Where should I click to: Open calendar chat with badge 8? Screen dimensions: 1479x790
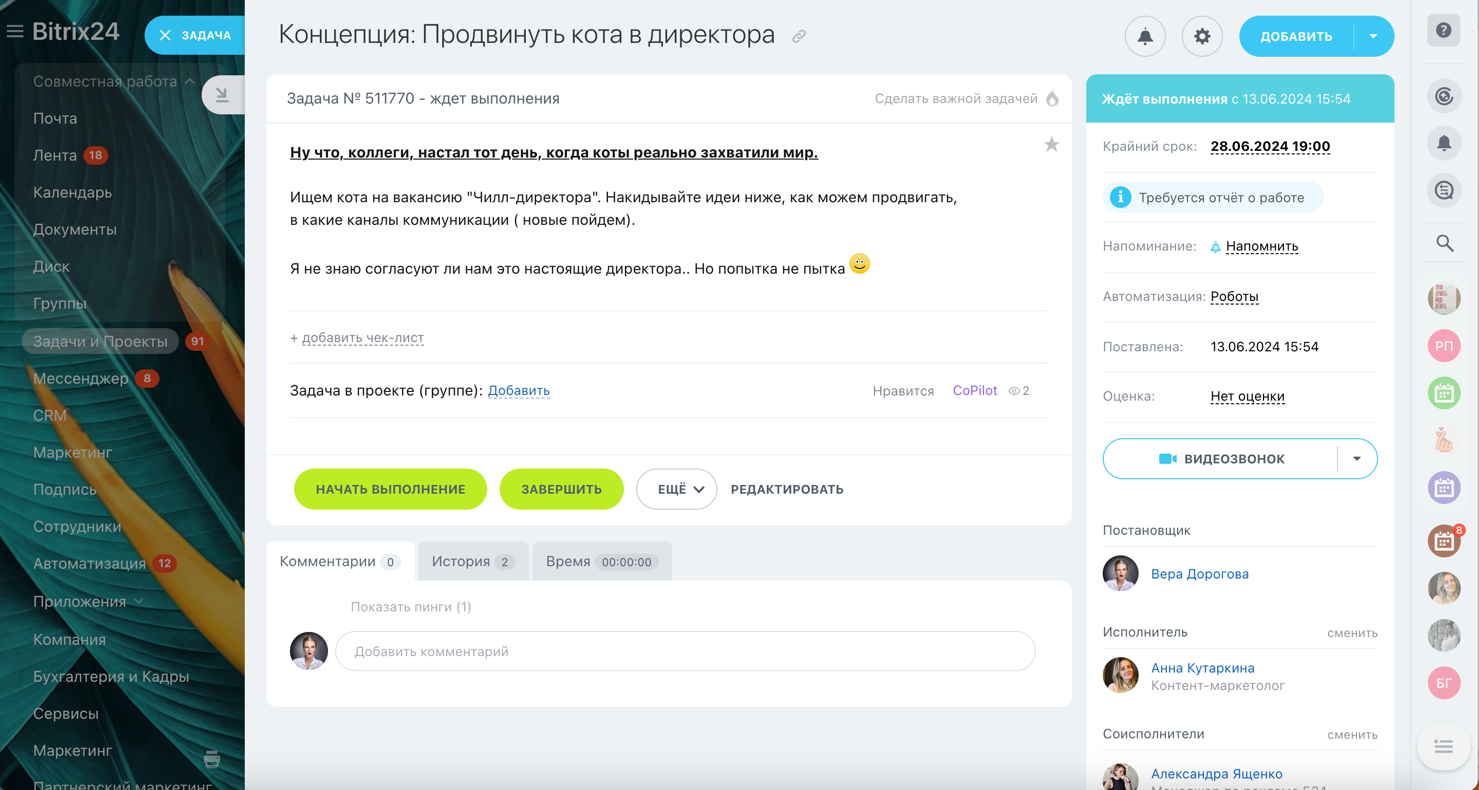coord(1444,541)
